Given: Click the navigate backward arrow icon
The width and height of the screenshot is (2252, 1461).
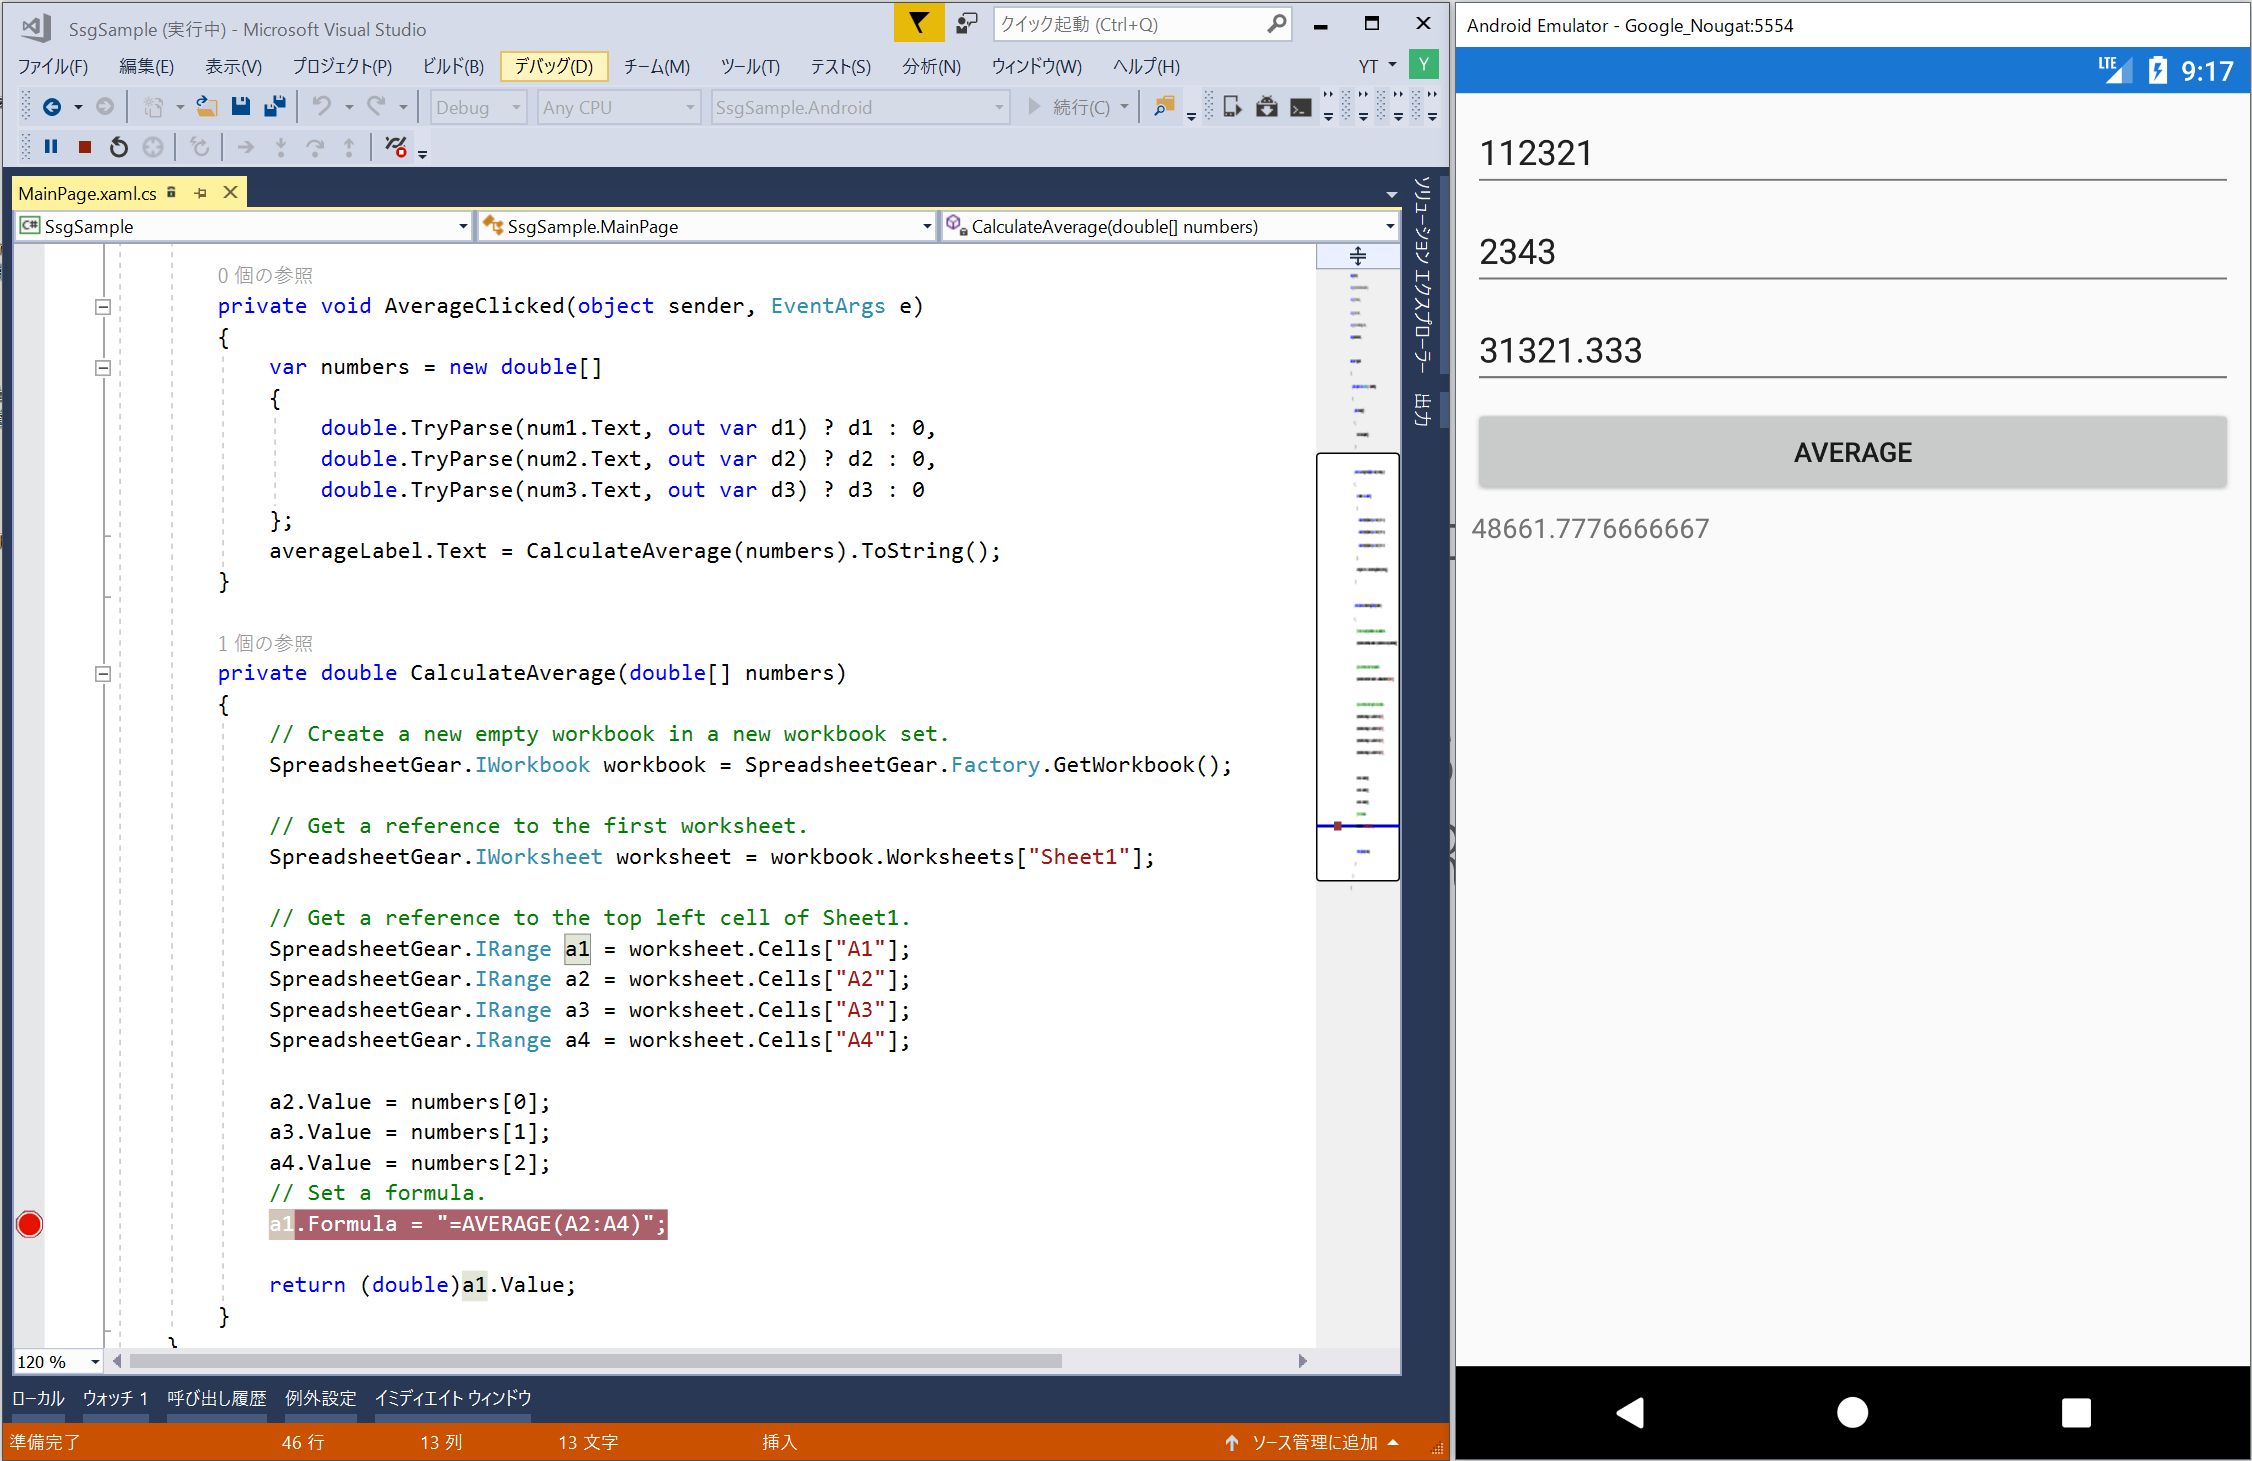Looking at the screenshot, I should pyautogui.click(x=52, y=107).
